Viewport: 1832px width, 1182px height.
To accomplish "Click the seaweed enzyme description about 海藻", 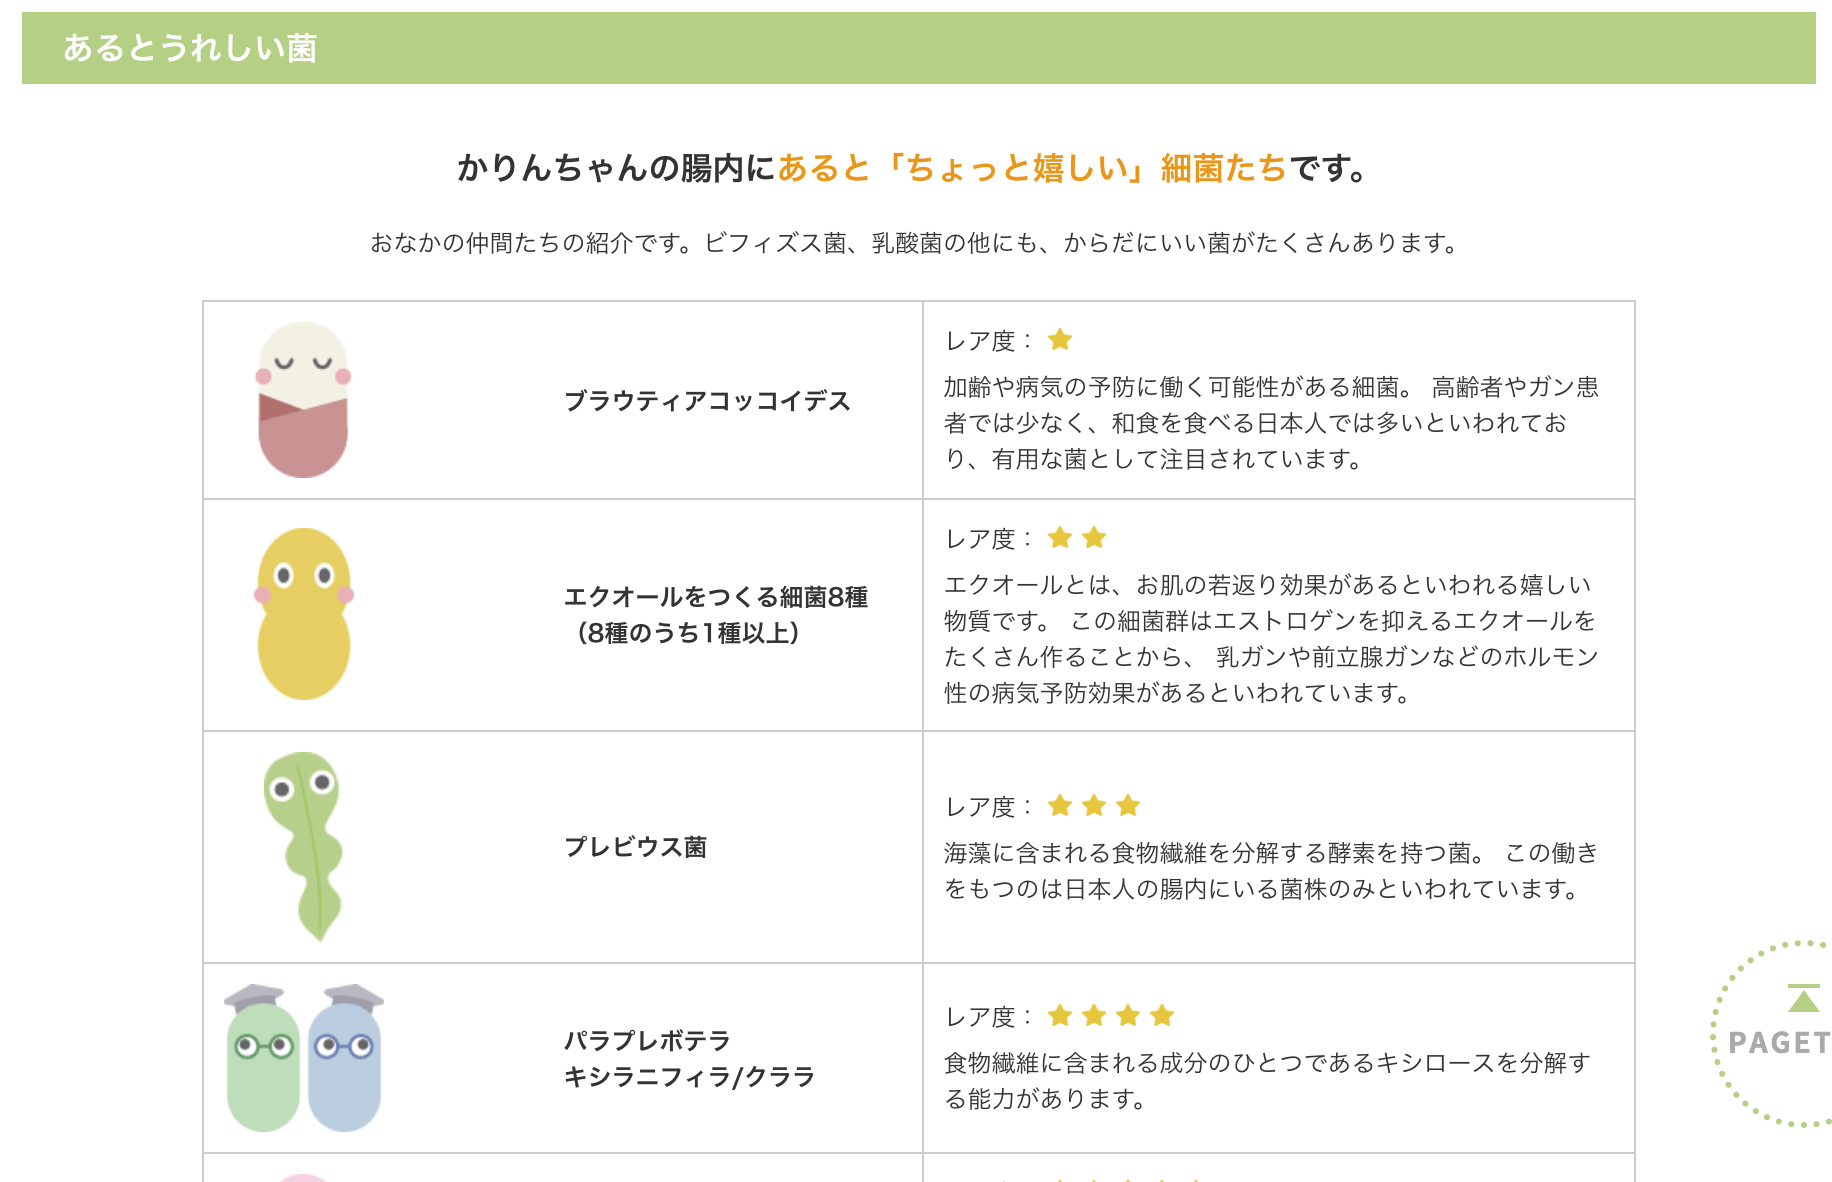I will (x=1270, y=871).
